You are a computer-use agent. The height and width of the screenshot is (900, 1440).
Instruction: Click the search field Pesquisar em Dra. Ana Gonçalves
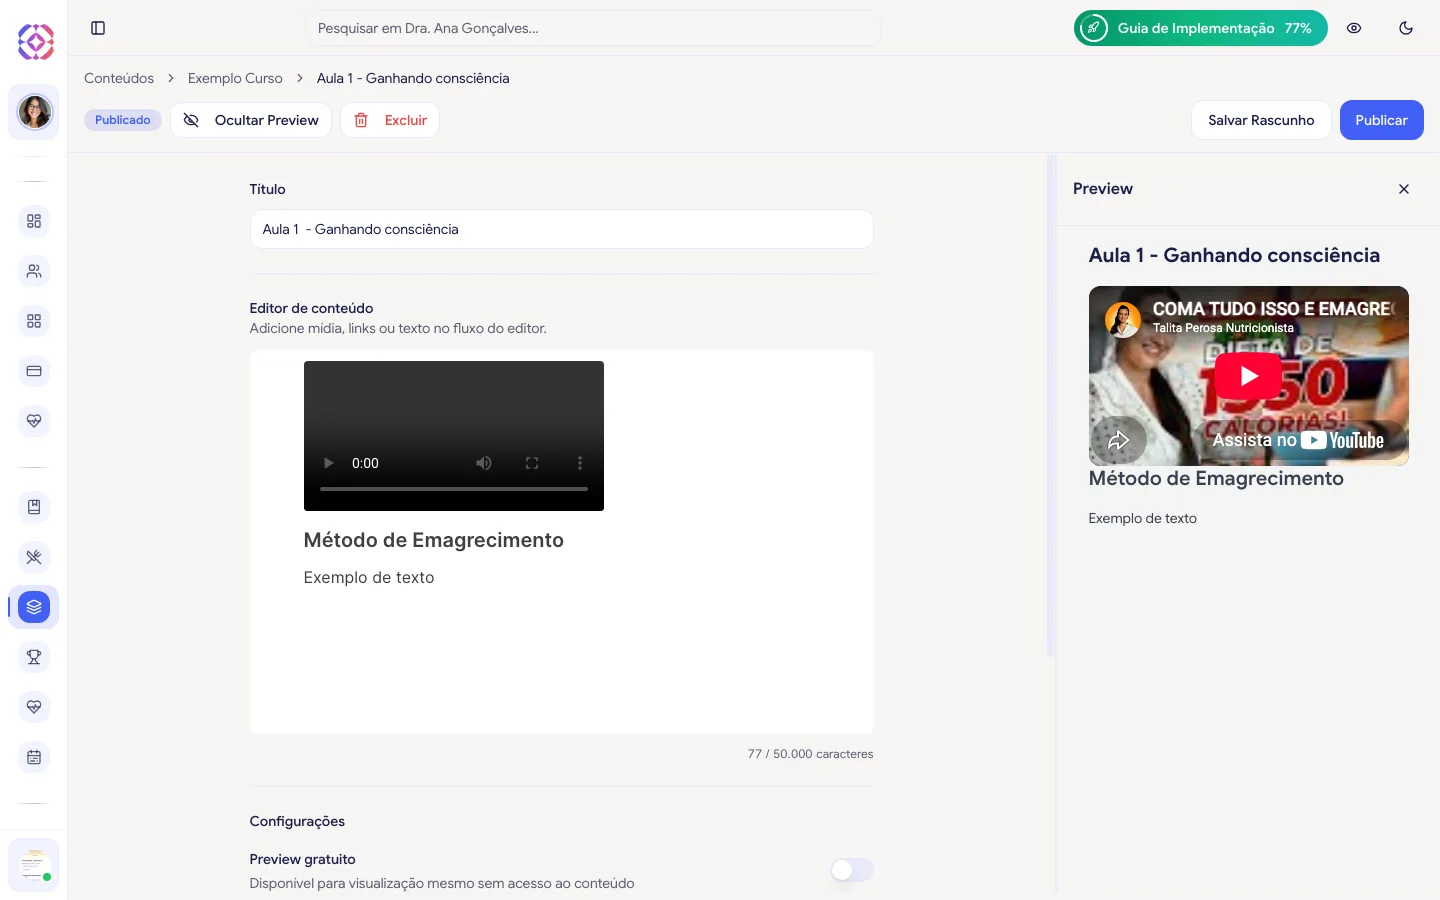[x=593, y=28]
